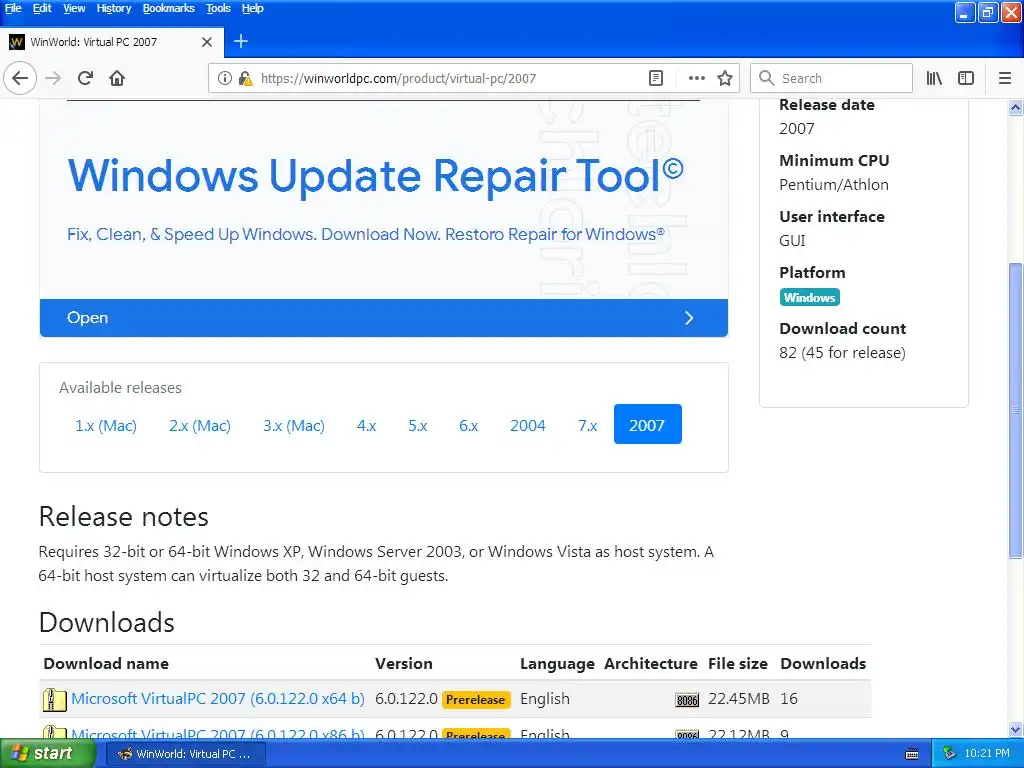
Task: Click the search magnifier icon
Action: tap(767, 78)
